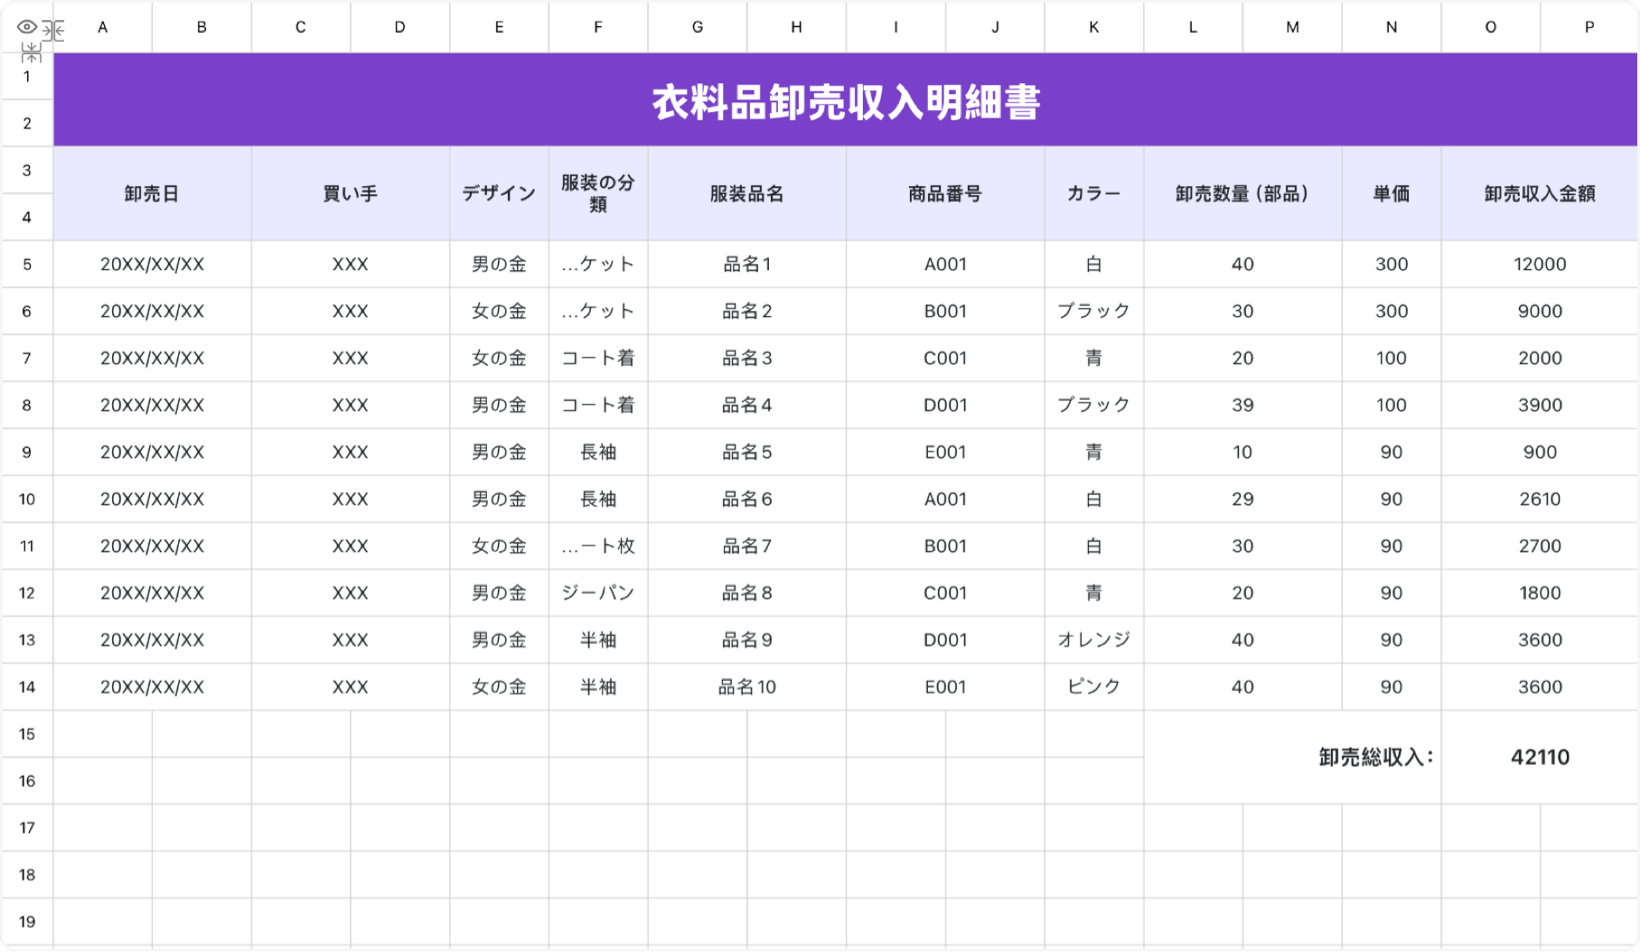
Task: Click date 20XX/XX/XX in row 5
Action: (x=152, y=264)
